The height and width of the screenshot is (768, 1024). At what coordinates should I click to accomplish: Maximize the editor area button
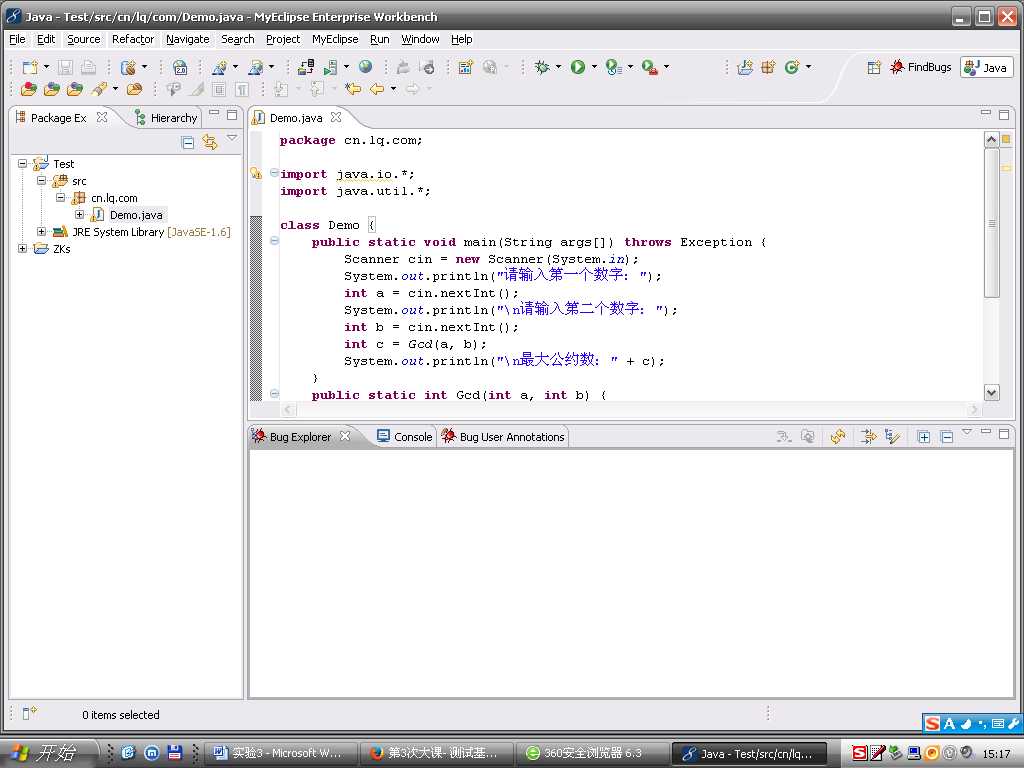pos(1004,115)
